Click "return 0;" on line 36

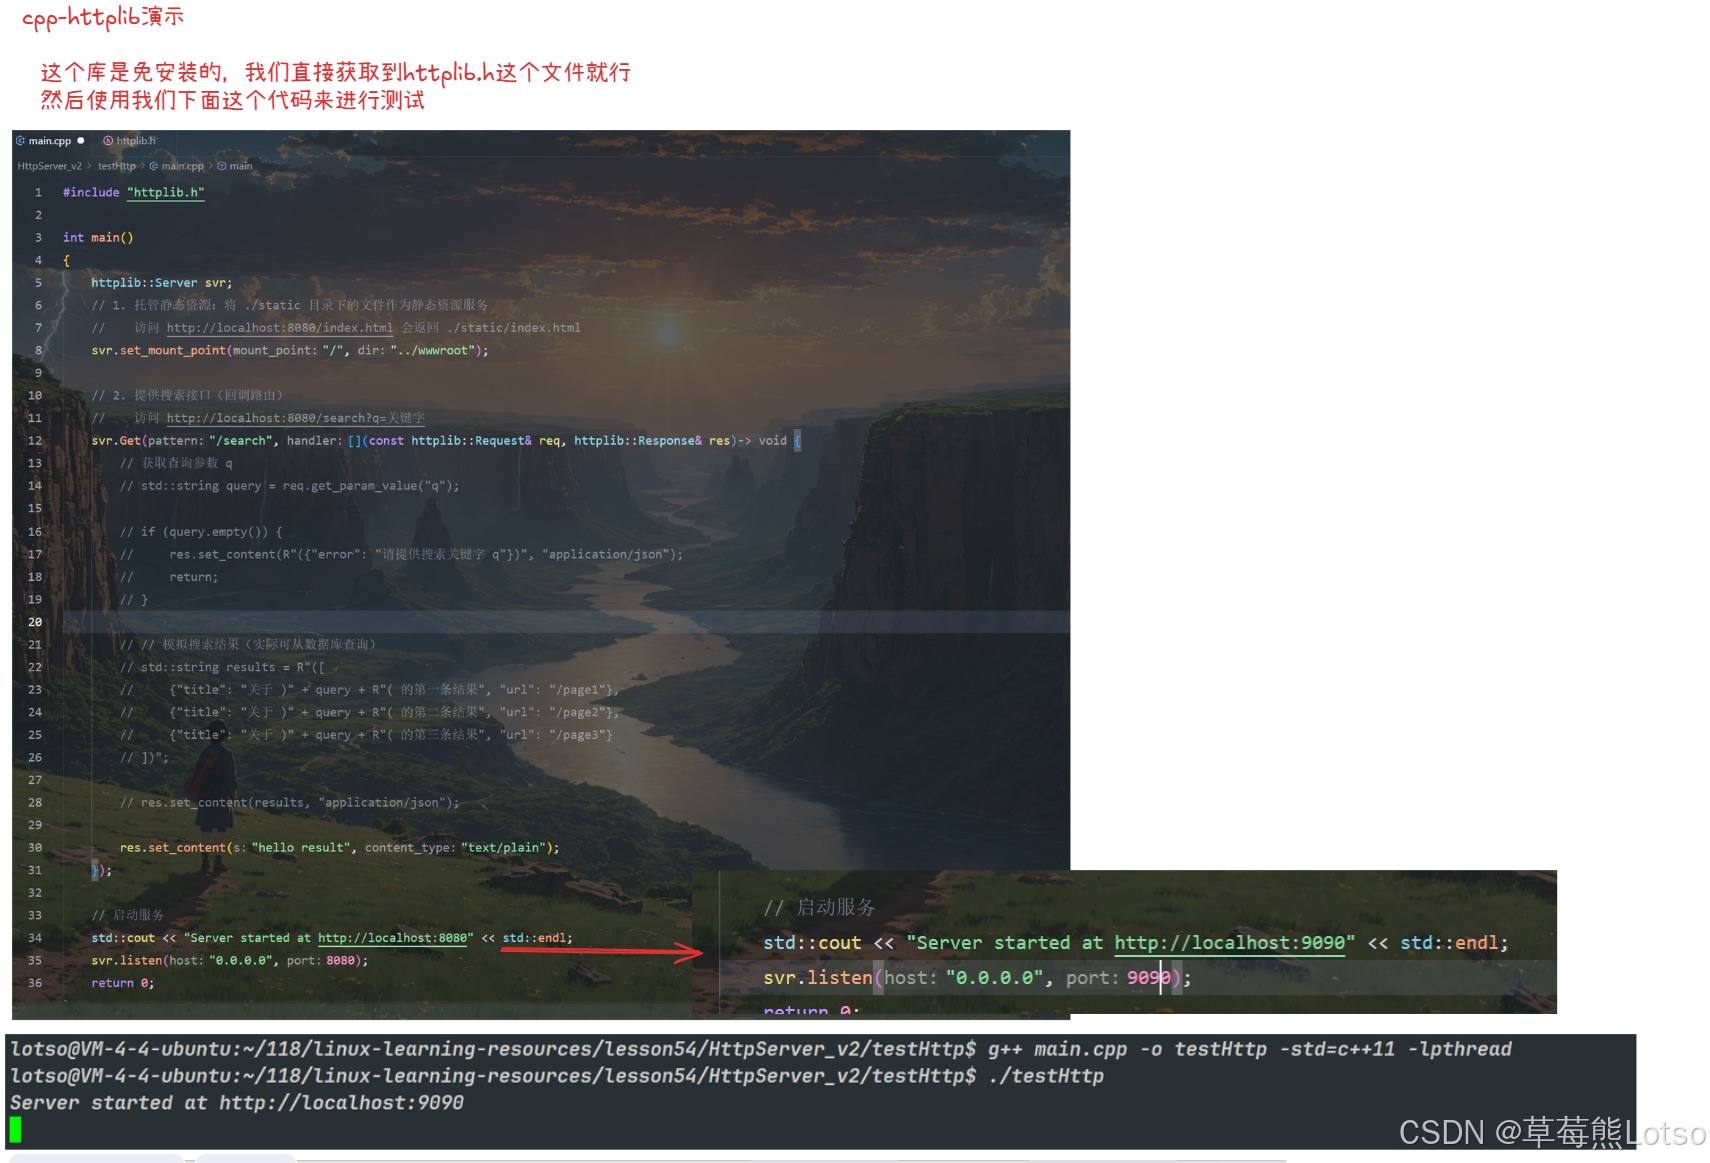click(123, 984)
